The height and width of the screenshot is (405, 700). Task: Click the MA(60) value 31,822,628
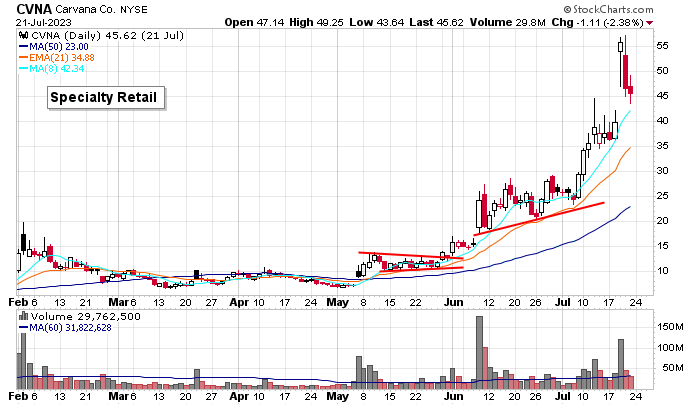point(87,328)
